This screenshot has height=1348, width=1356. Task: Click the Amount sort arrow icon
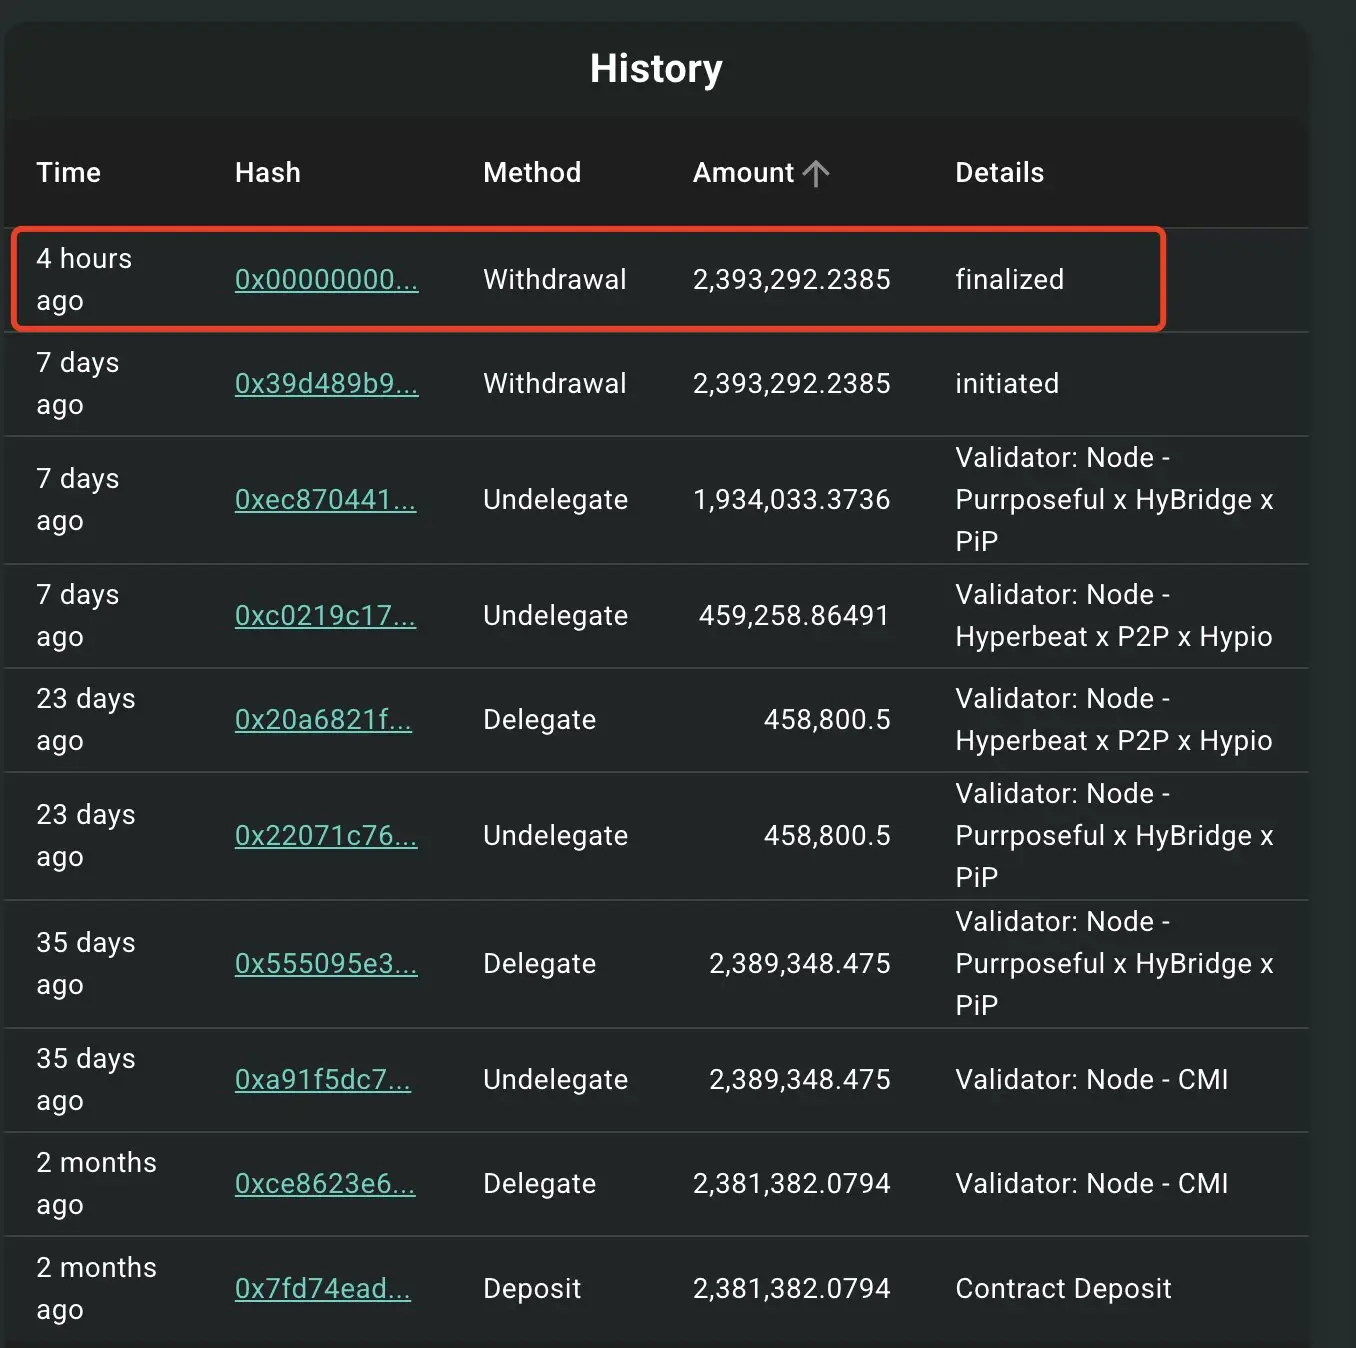[x=816, y=173]
